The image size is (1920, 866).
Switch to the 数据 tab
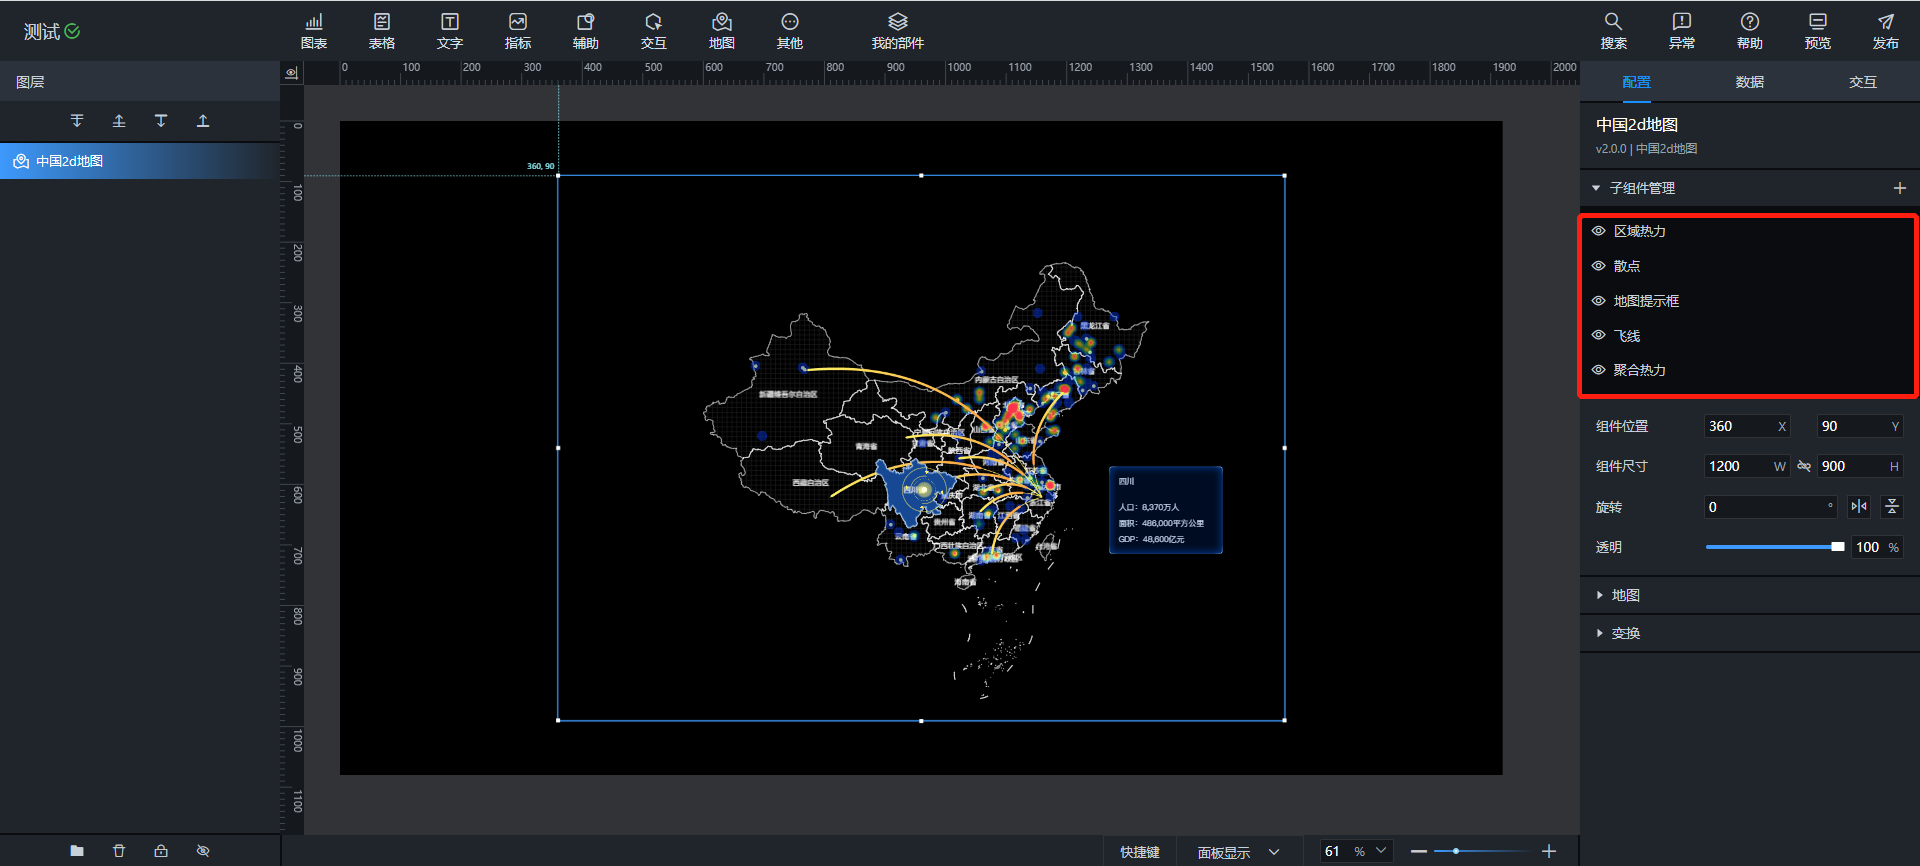(x=1749, y=82)
